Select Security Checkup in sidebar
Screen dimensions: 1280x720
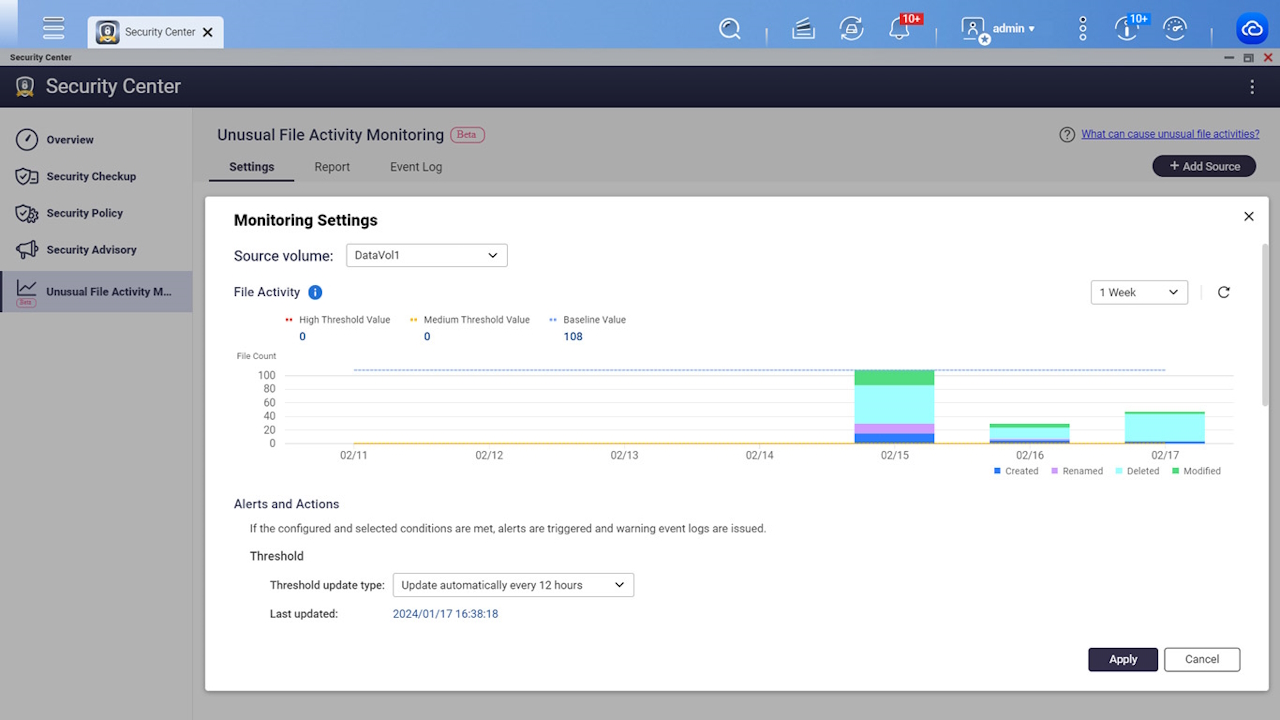click(91, 176)
